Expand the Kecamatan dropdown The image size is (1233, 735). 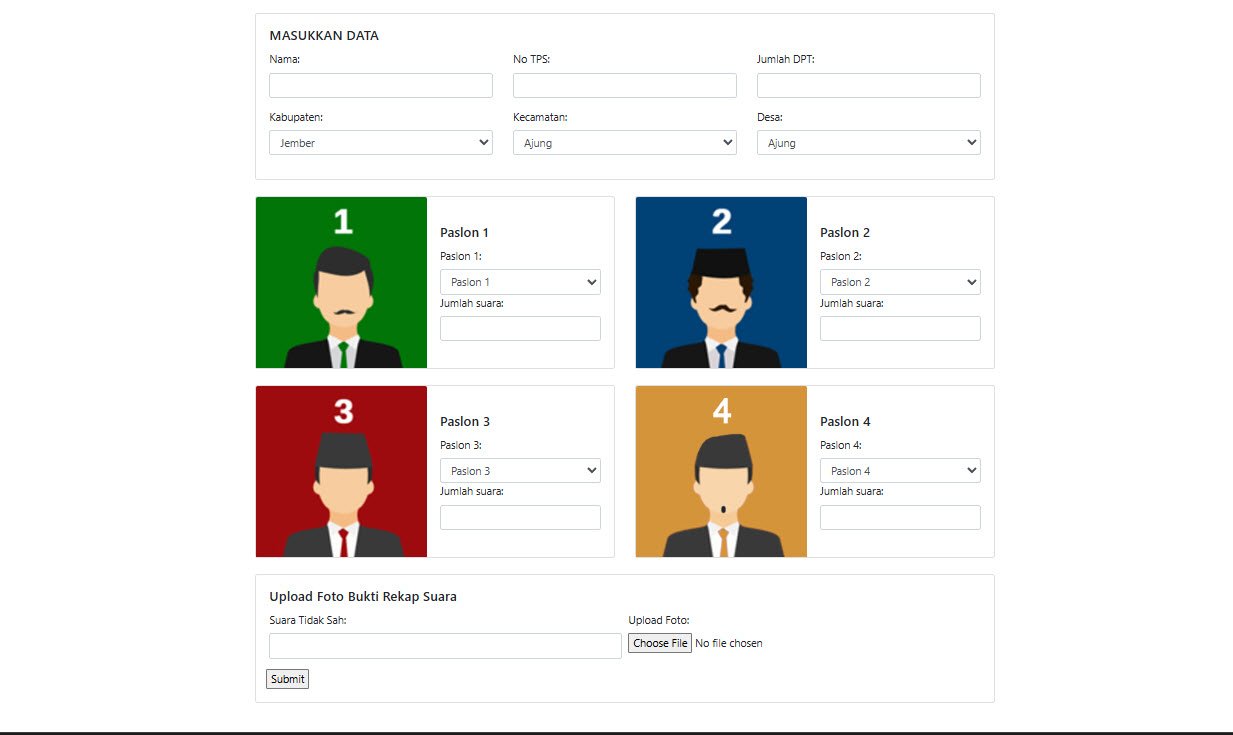[x=625, y=143]
